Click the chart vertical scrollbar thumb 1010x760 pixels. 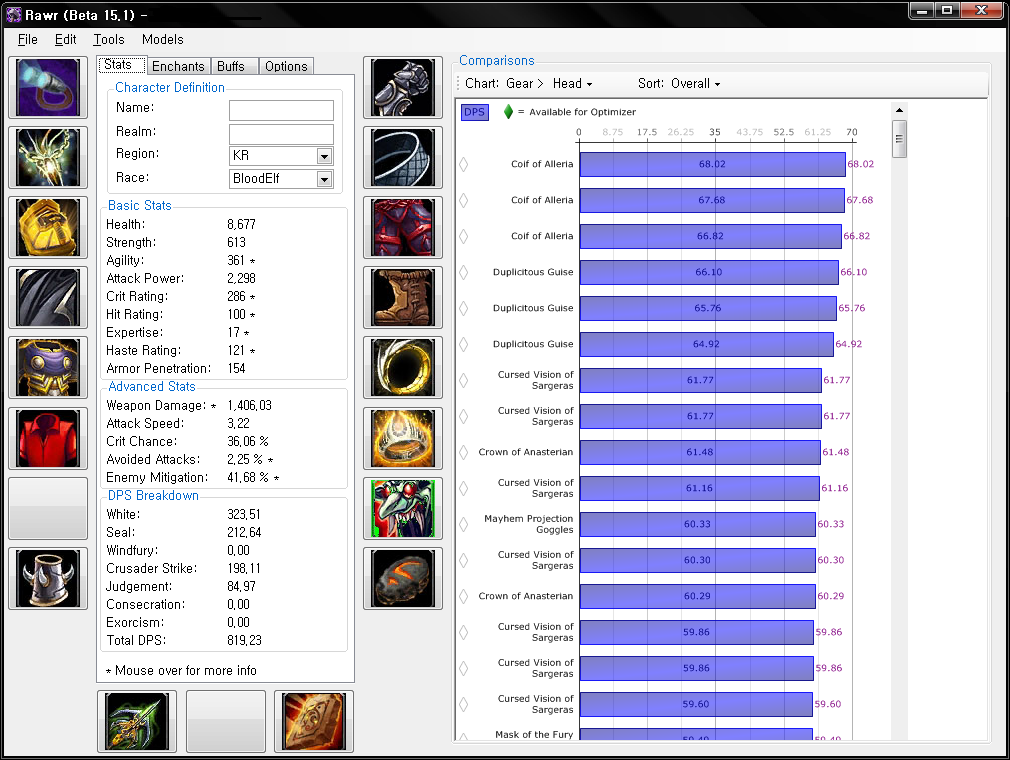[x=899, y=138]
